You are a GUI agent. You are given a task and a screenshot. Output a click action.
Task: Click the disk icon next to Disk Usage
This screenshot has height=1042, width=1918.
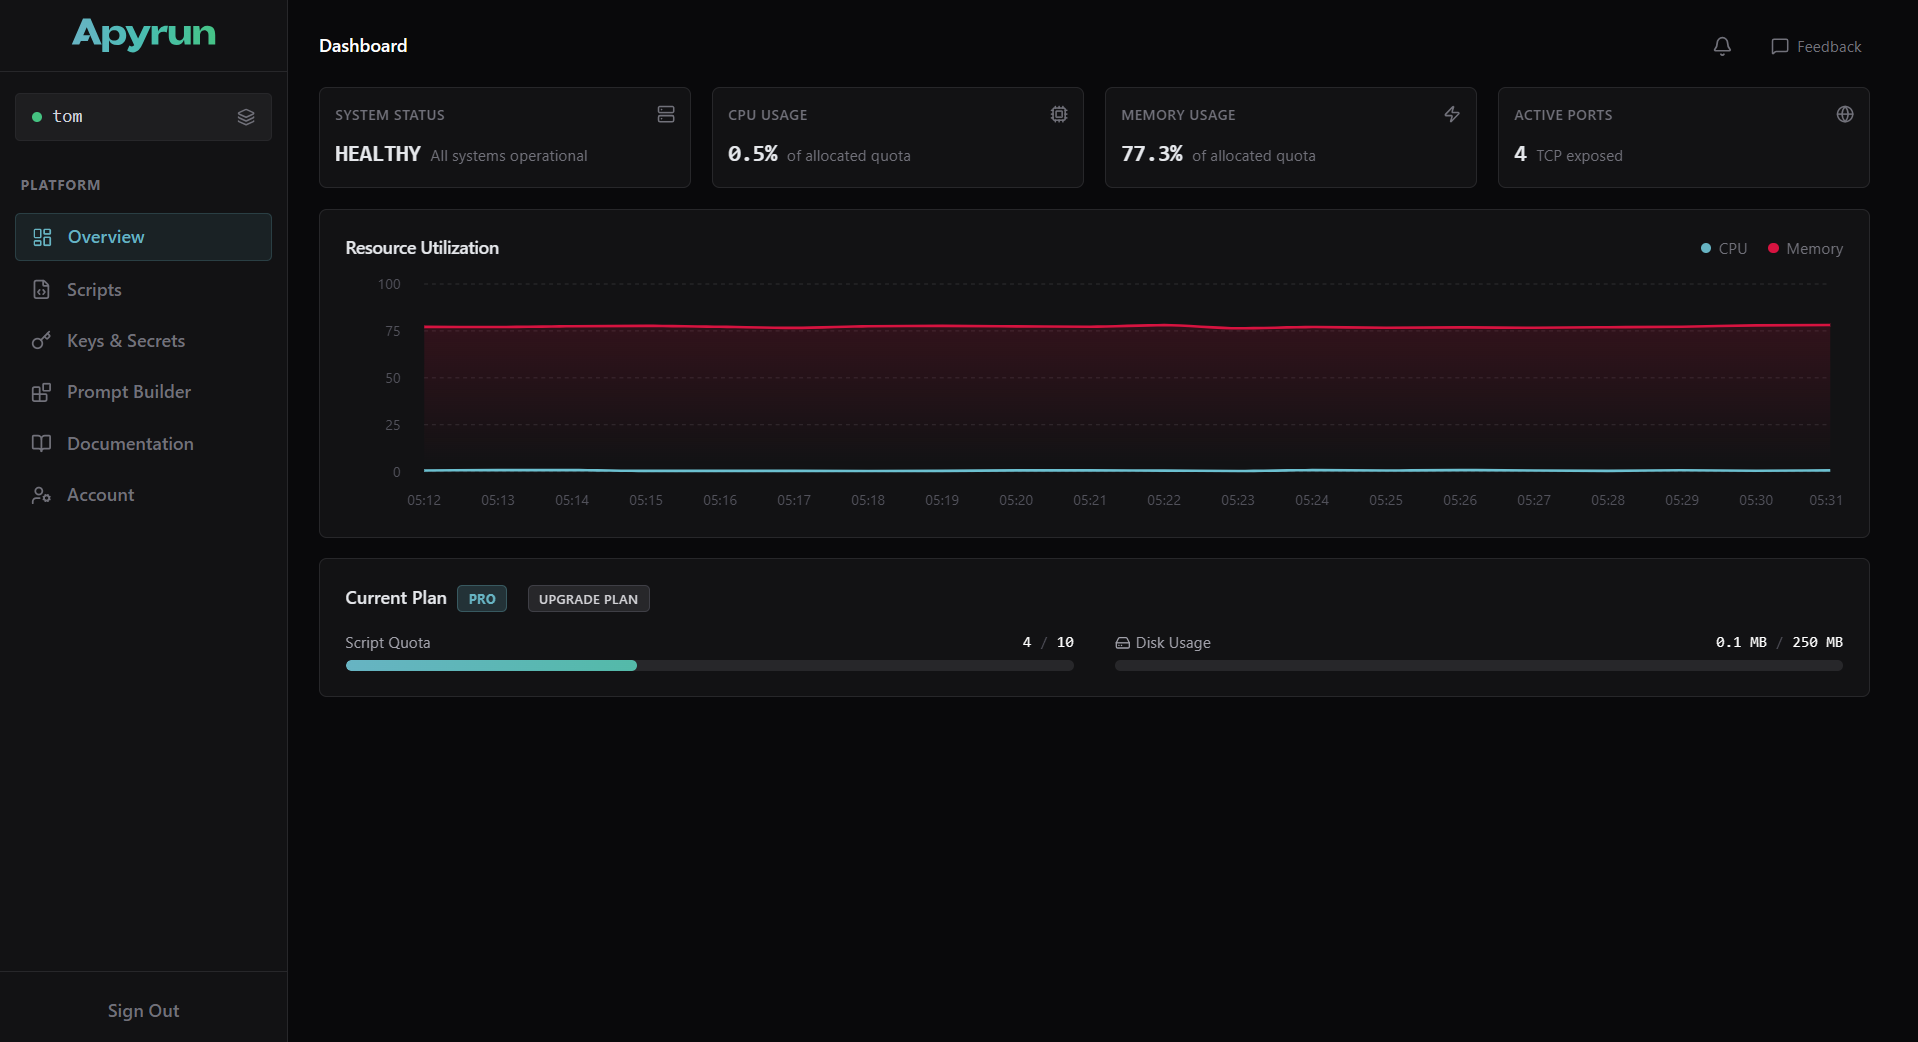point(1122,642)
